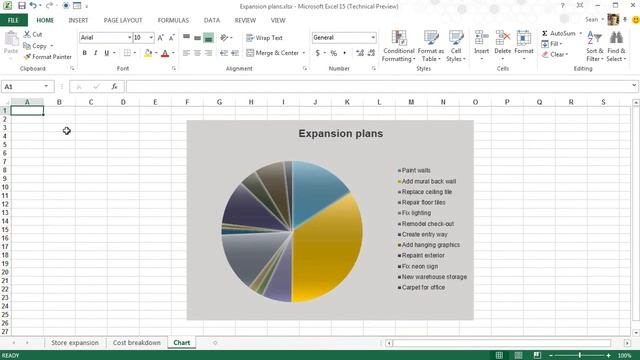Toggle Middle Align
Viewport: 640px width, 360px height.
(198, 38)
